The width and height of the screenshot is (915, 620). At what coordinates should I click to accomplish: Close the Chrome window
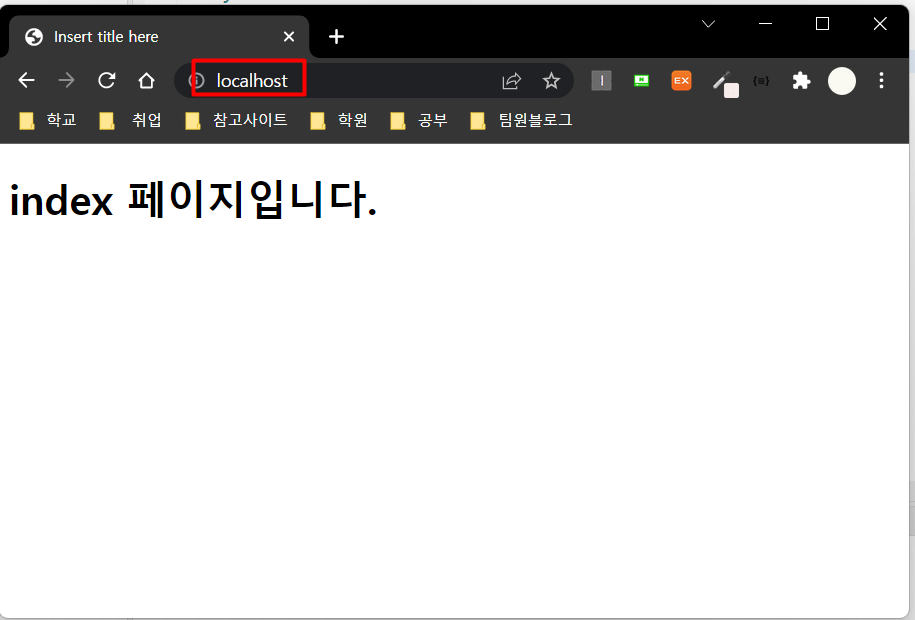pos(879,24)
